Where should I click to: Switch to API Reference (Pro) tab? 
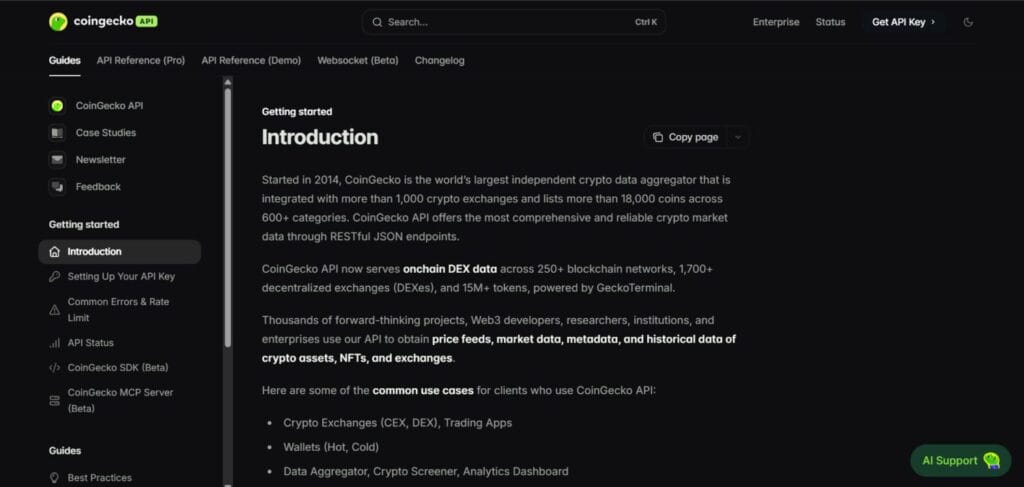point(141,60)
